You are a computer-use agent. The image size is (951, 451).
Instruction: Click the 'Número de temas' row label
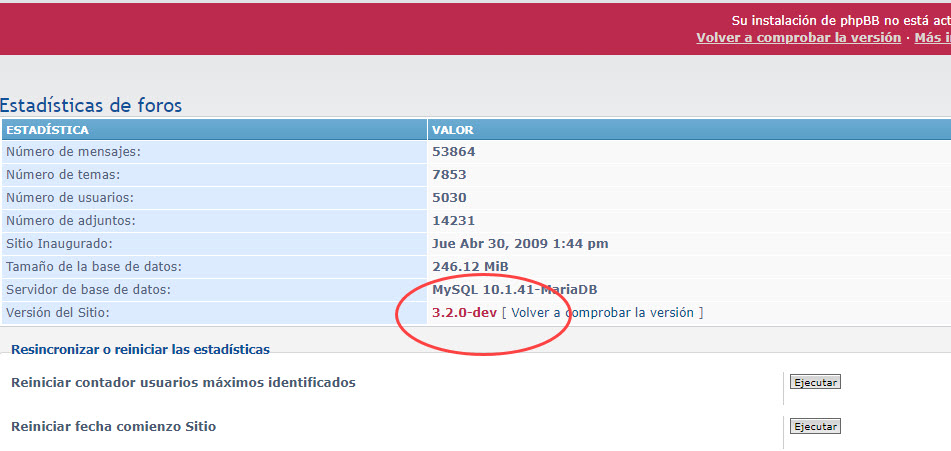(66, 175)
